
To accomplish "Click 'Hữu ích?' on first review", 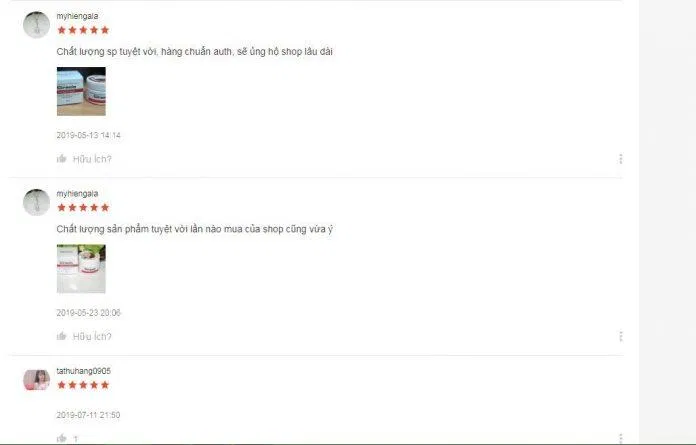I will click(x=92, y=159).
